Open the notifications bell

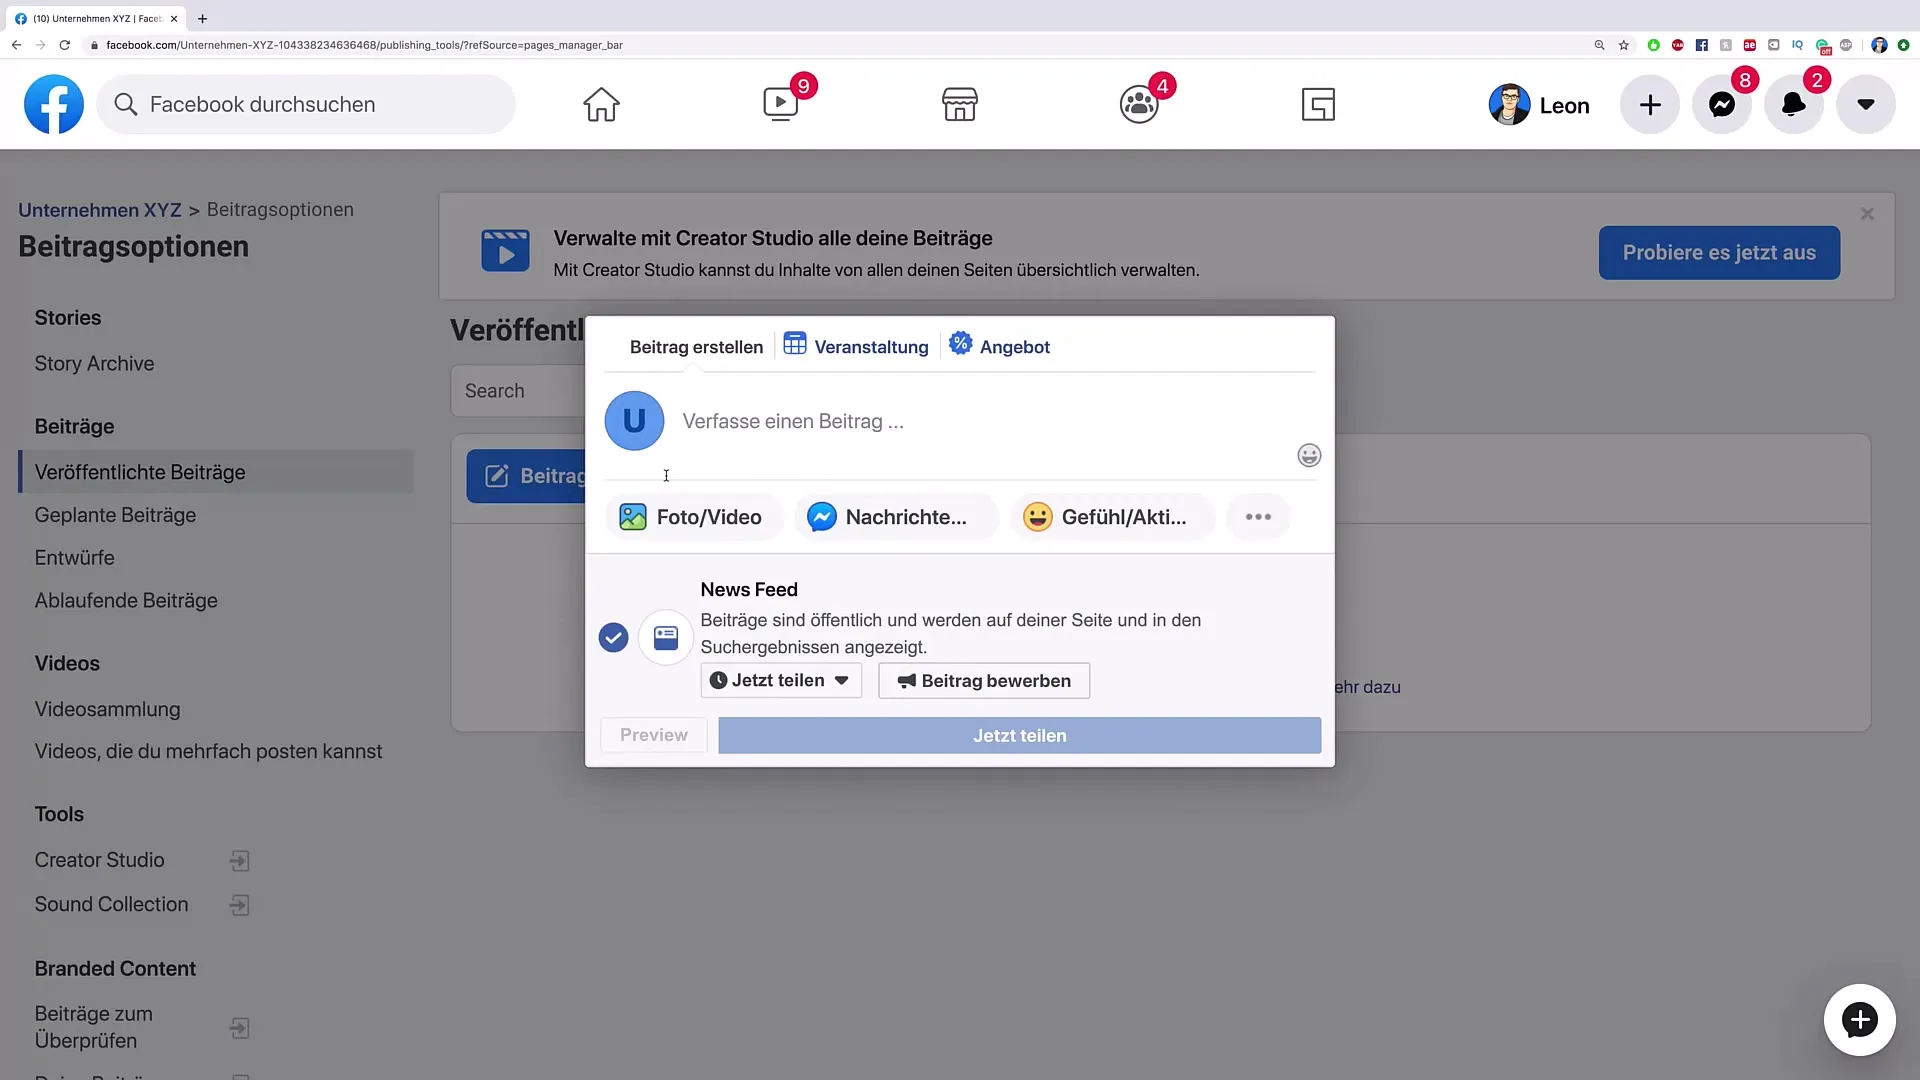(x=1794, y=104)
